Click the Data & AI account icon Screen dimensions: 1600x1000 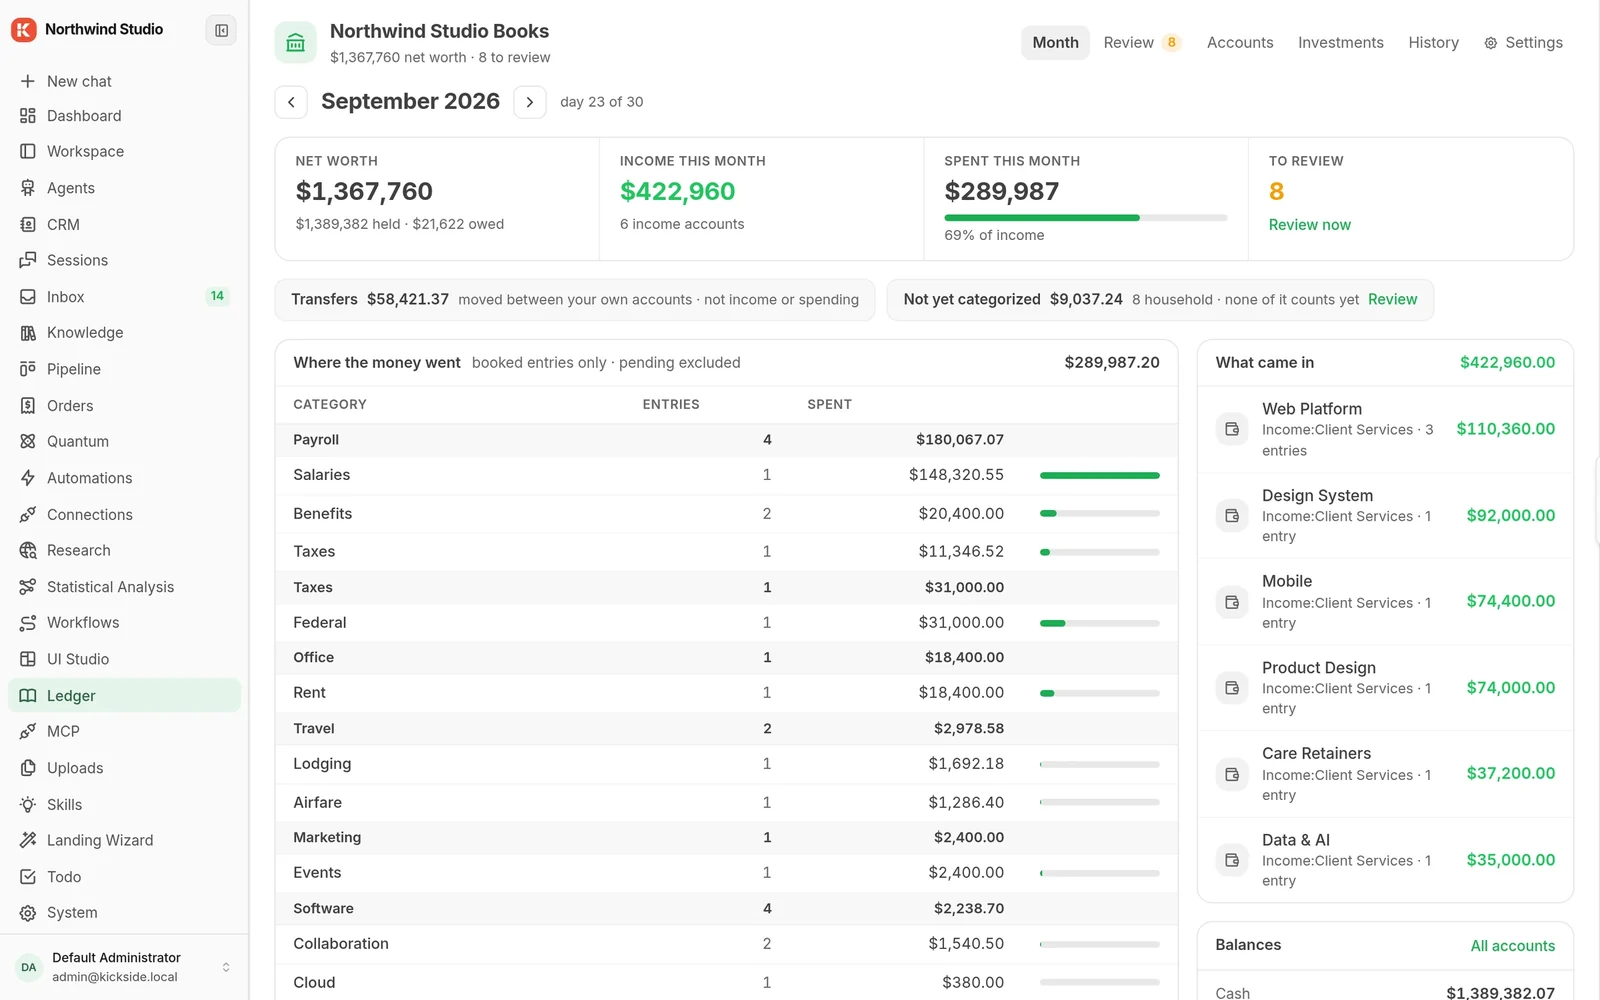[1232, 860]
